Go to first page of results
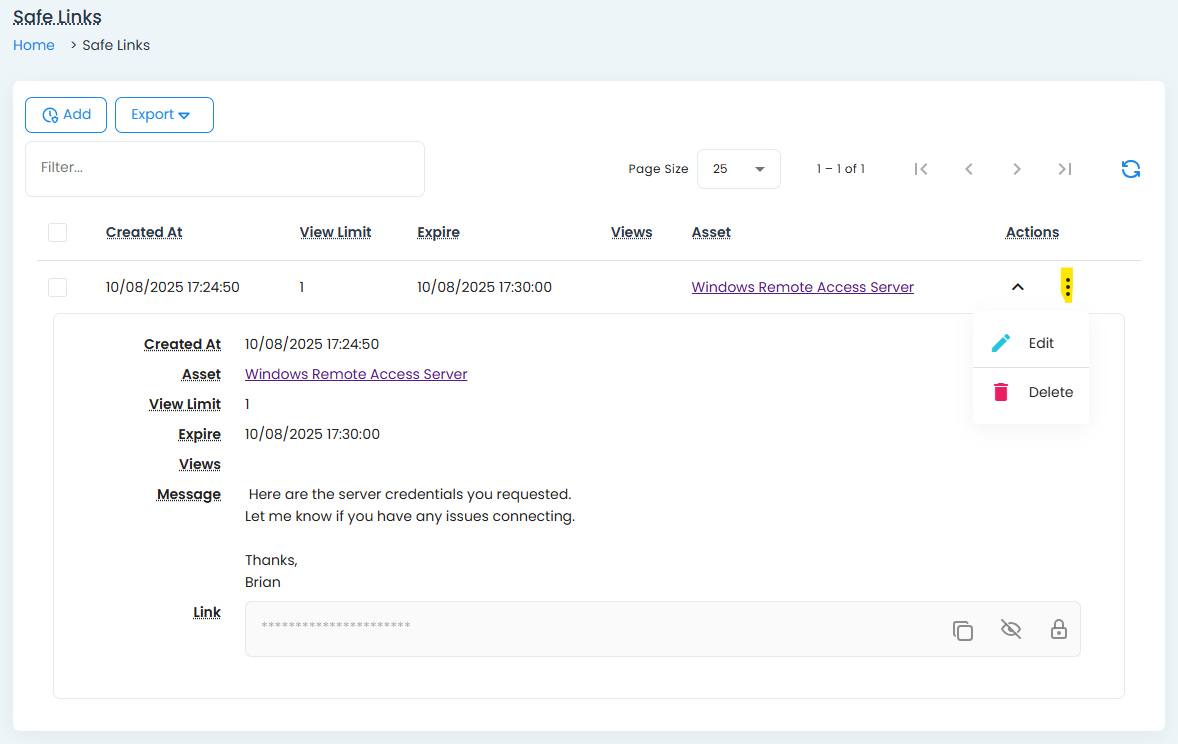 (921, 169)
